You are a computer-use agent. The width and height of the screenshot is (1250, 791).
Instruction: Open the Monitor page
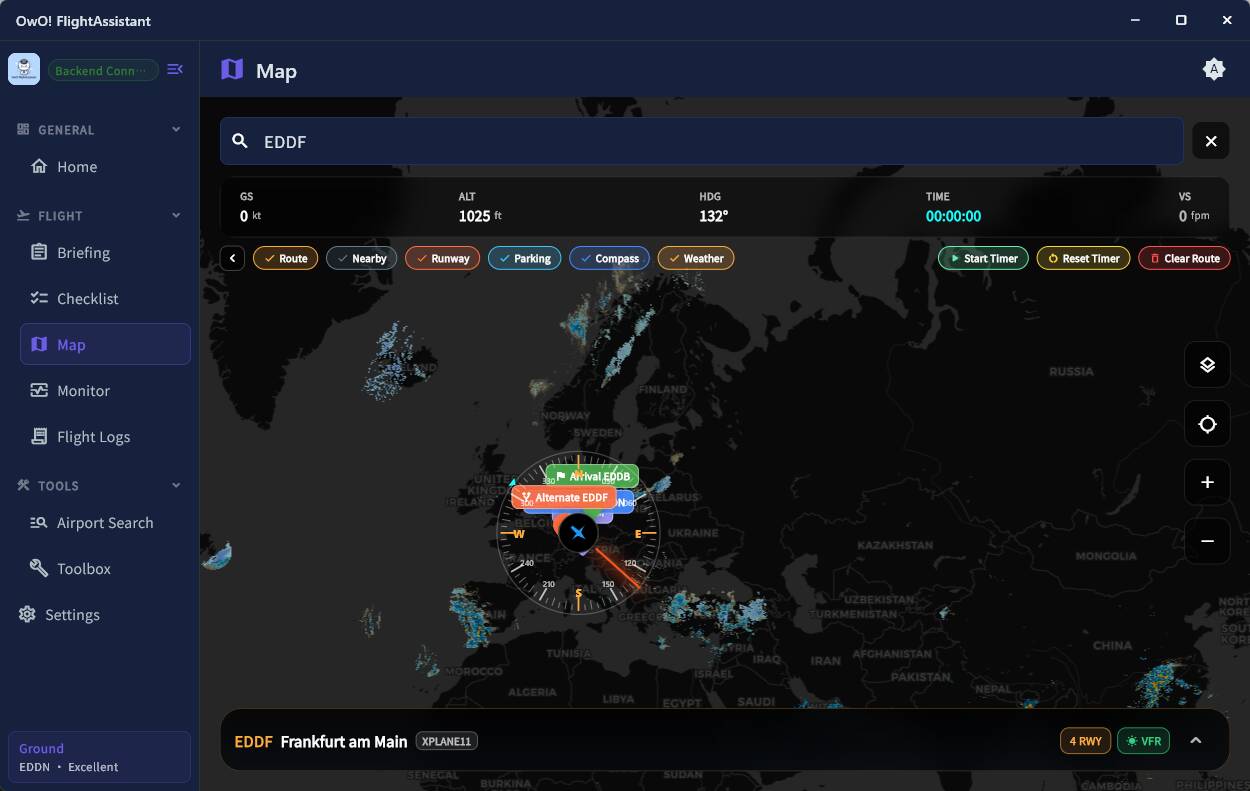point(105,391)
